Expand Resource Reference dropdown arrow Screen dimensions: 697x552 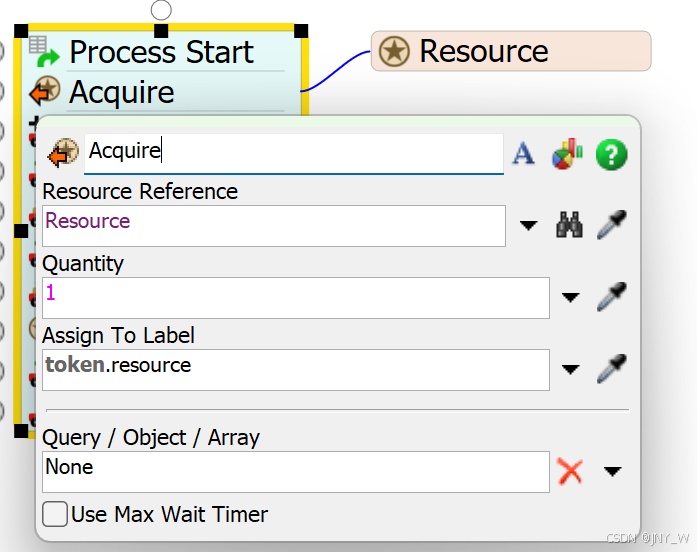point(529,226)
